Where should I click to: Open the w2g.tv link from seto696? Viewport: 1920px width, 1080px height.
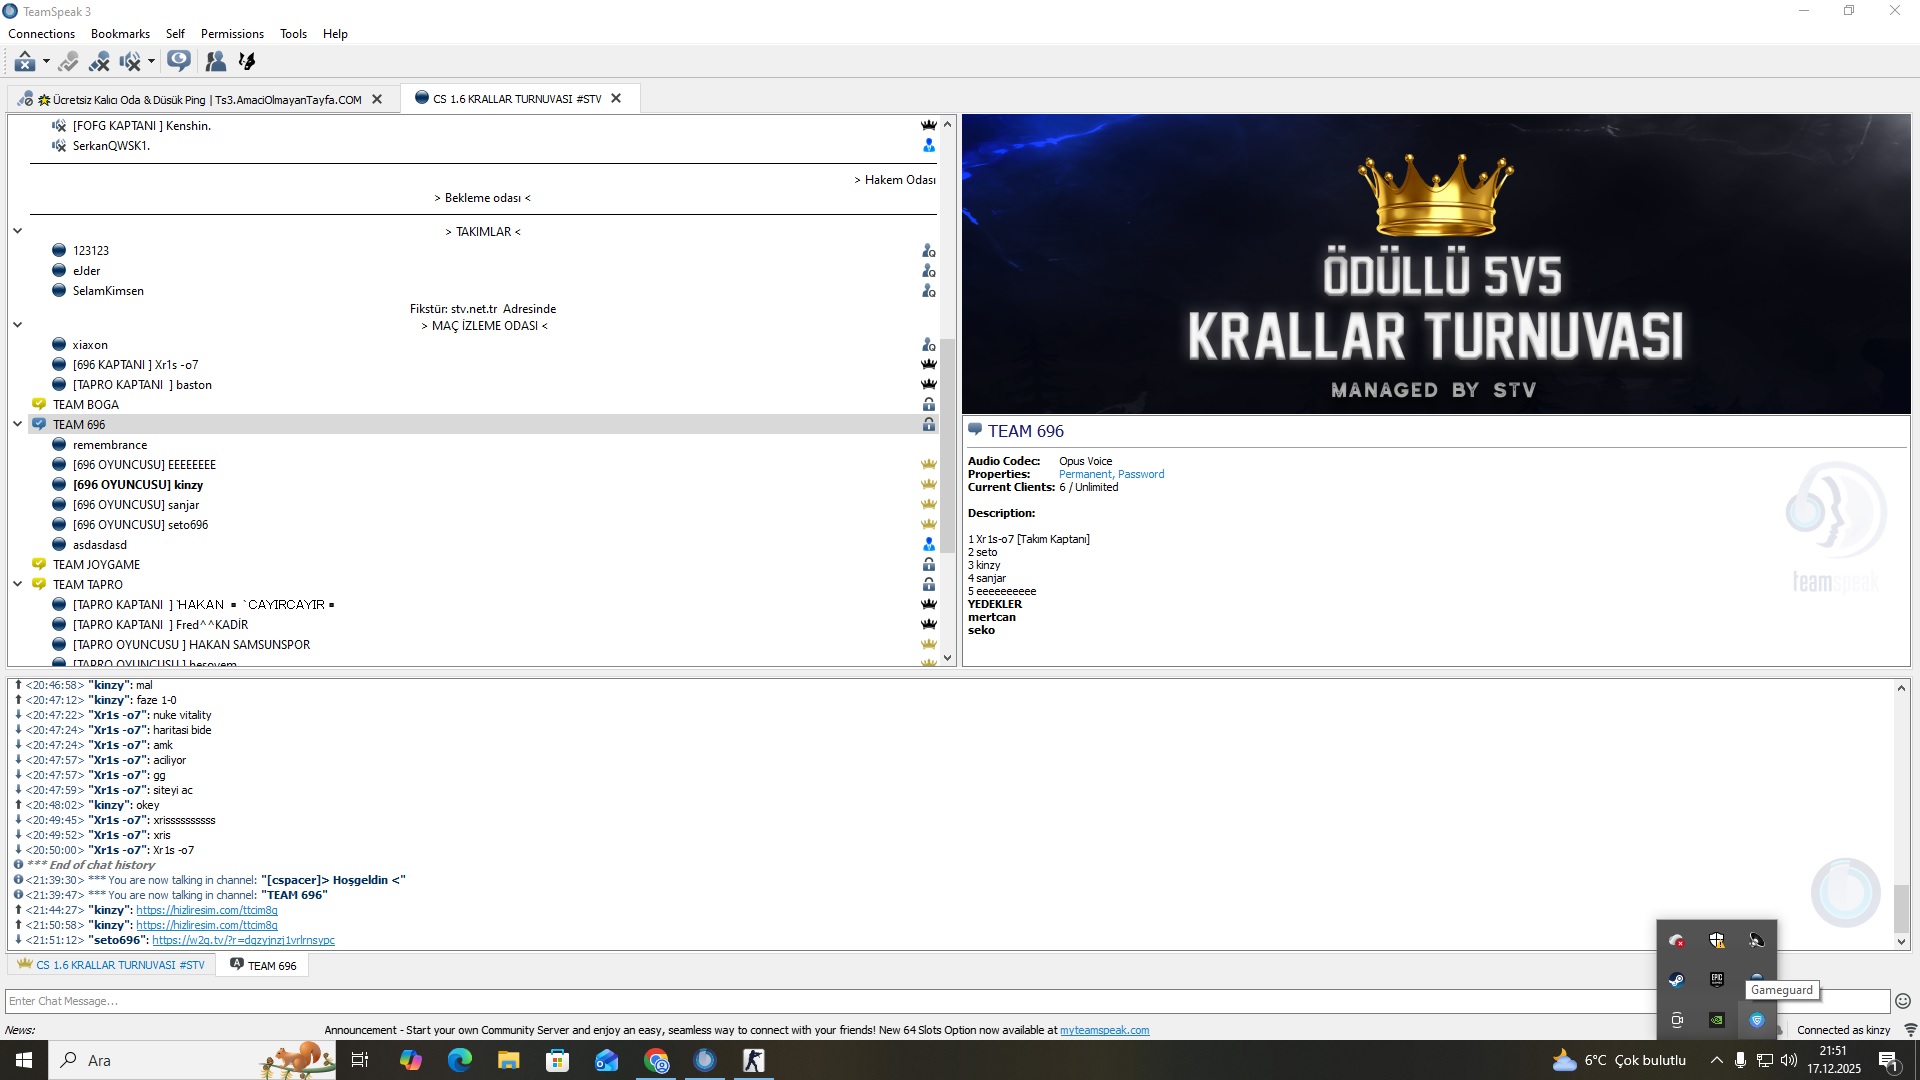[243, 941]
